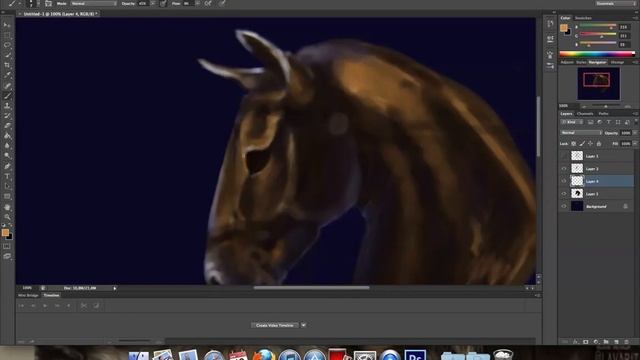The image size is (640, 360).
Task: Click the timeline split scissors button
Action: (84, 305)
